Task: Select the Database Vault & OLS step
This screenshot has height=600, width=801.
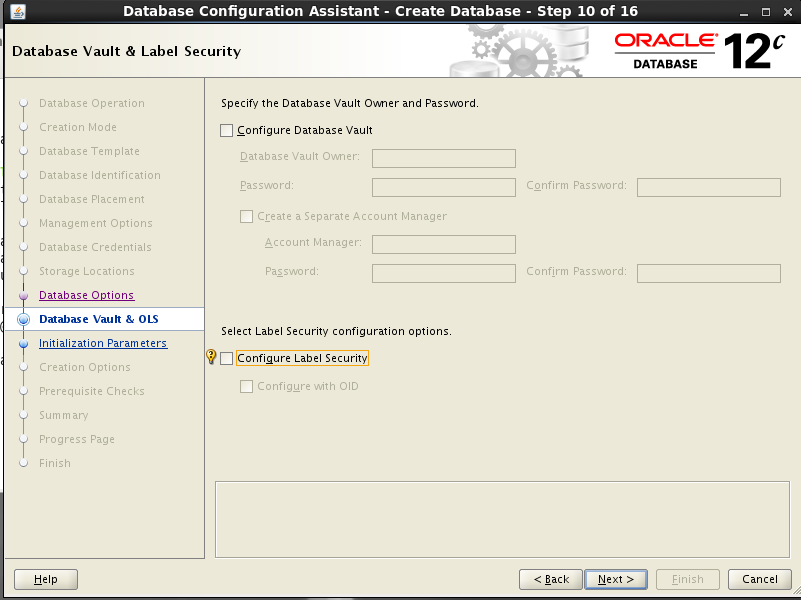Action: [x=99, y=319]
